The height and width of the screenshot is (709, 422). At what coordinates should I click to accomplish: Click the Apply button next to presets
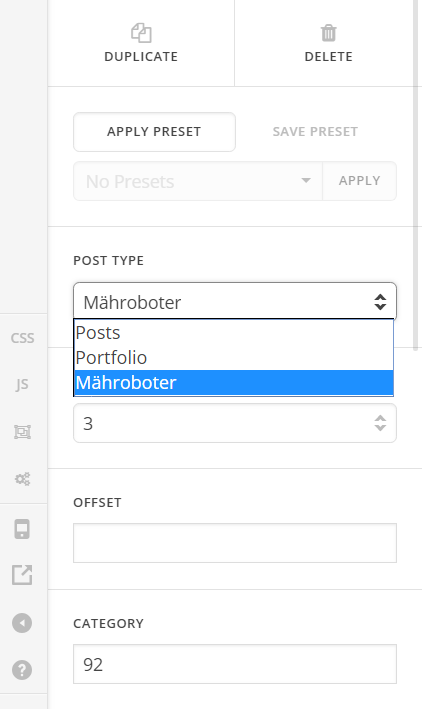pyautogui.click(x=360, y=181)
